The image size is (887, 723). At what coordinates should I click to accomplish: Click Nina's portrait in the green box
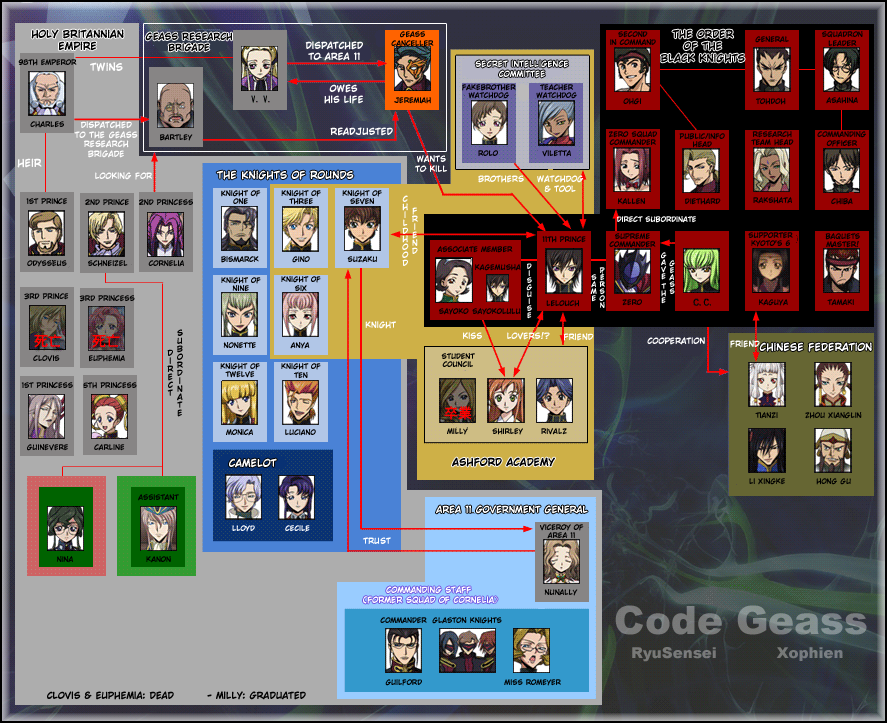click(66, 528)
